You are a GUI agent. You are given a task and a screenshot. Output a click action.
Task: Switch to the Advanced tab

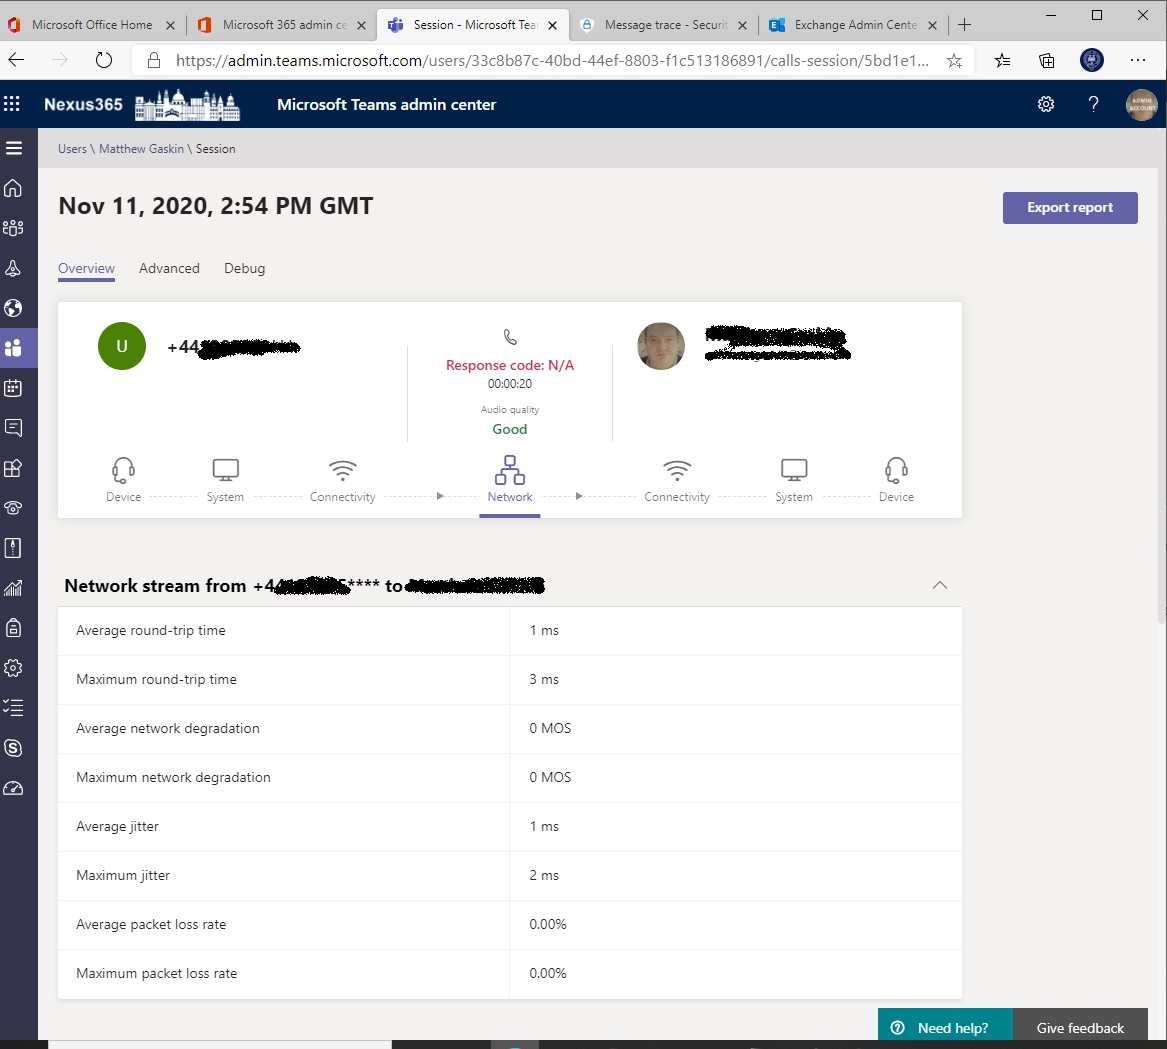169,268
